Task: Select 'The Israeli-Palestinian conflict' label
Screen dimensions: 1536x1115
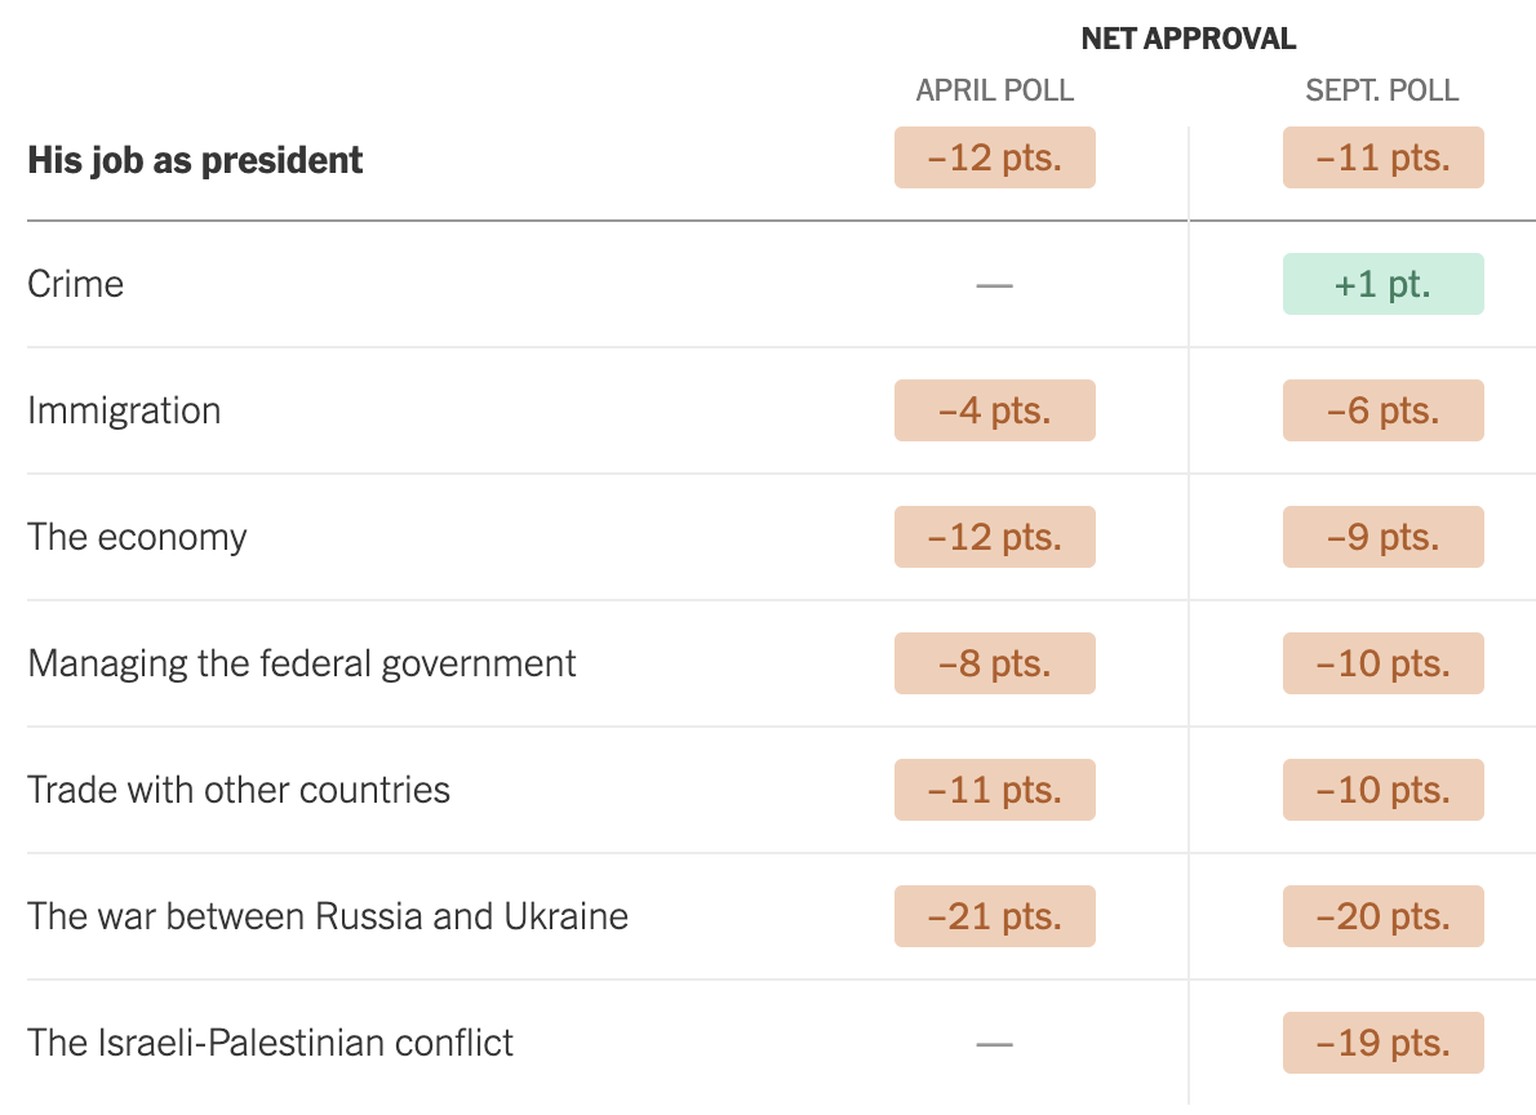Action: click(x=270, y=1043)
